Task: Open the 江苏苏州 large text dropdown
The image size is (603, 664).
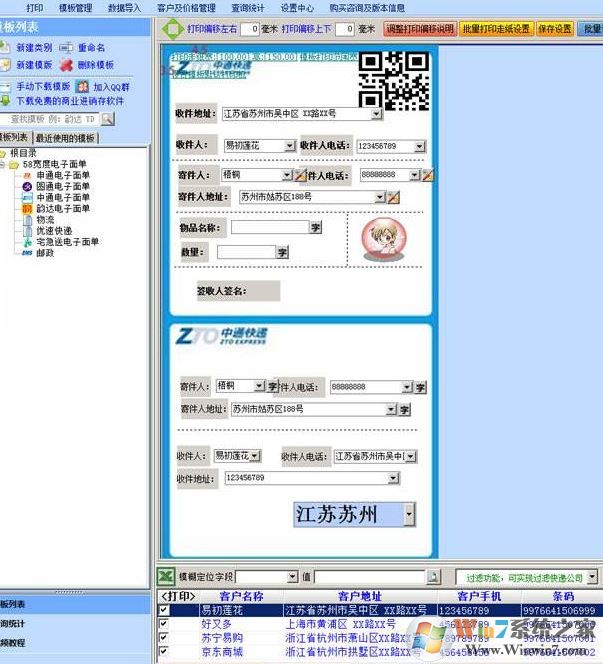Action: (x=409, y=515)
